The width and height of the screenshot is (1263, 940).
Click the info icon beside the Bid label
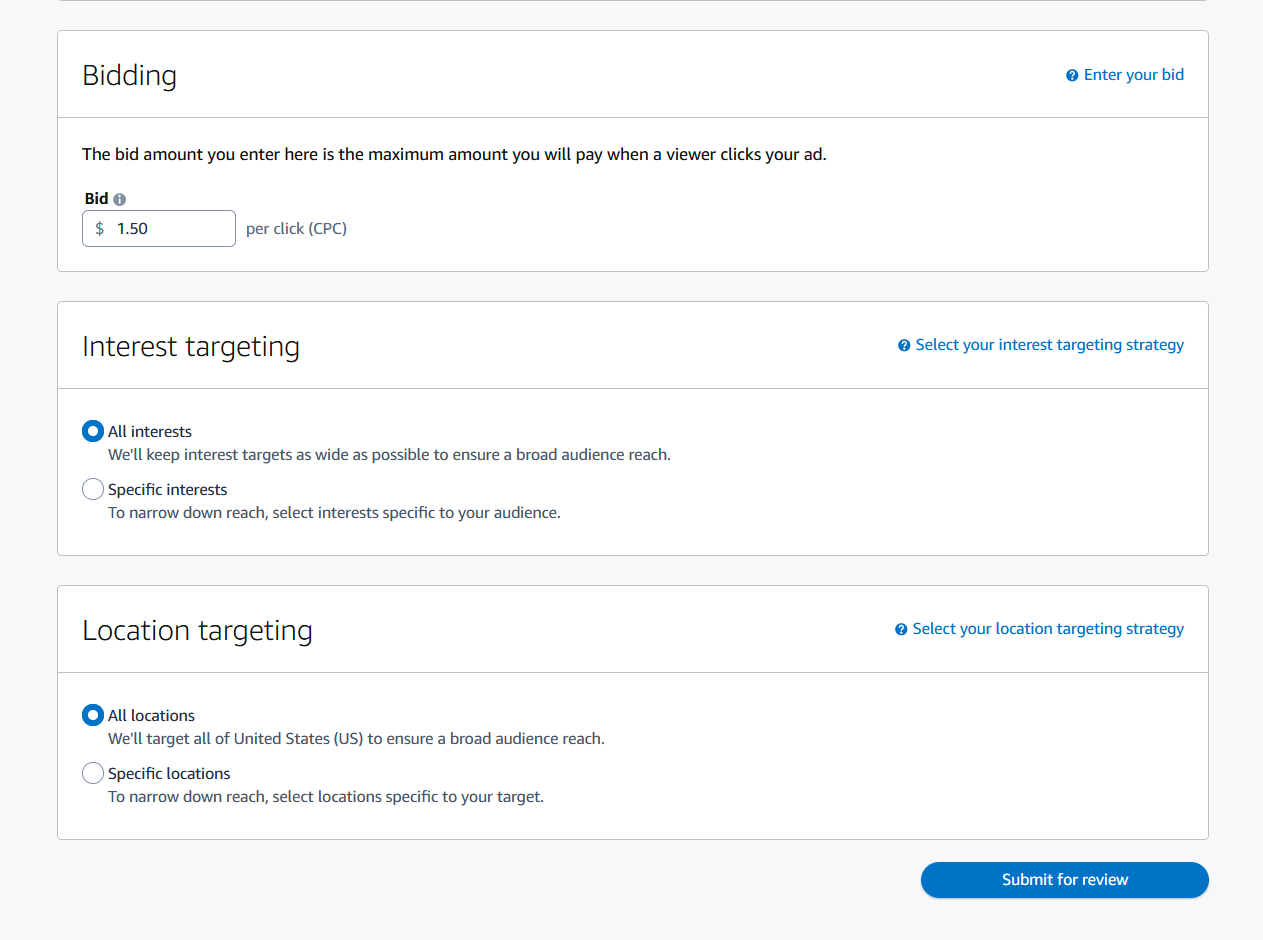pos(119,198)
